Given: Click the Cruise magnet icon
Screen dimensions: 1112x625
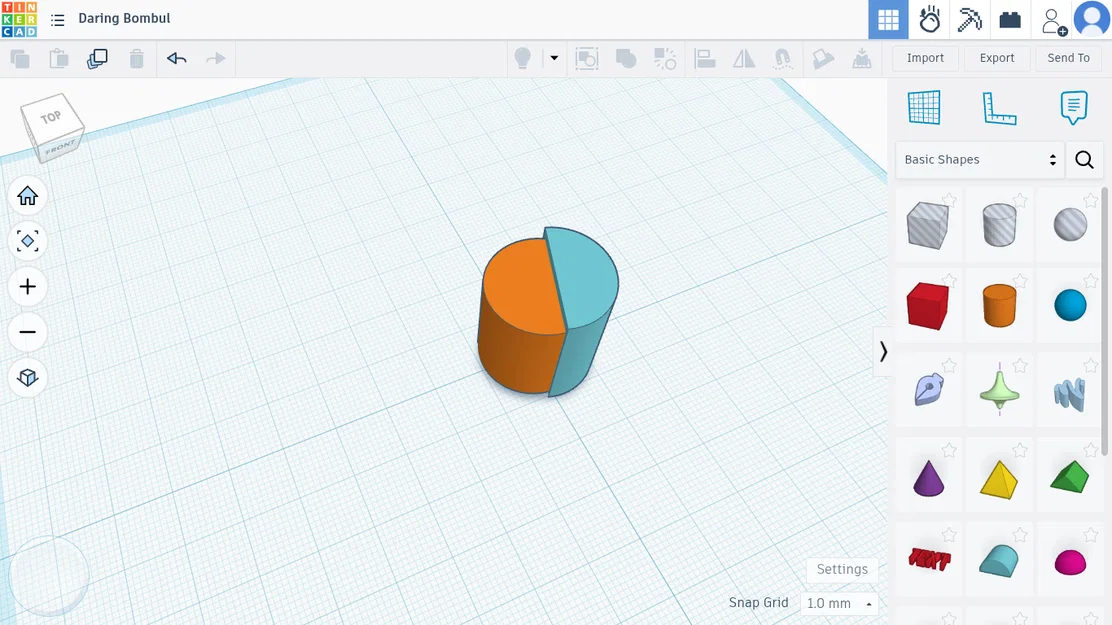Looking at the screenshot, I should pos(782,58).
